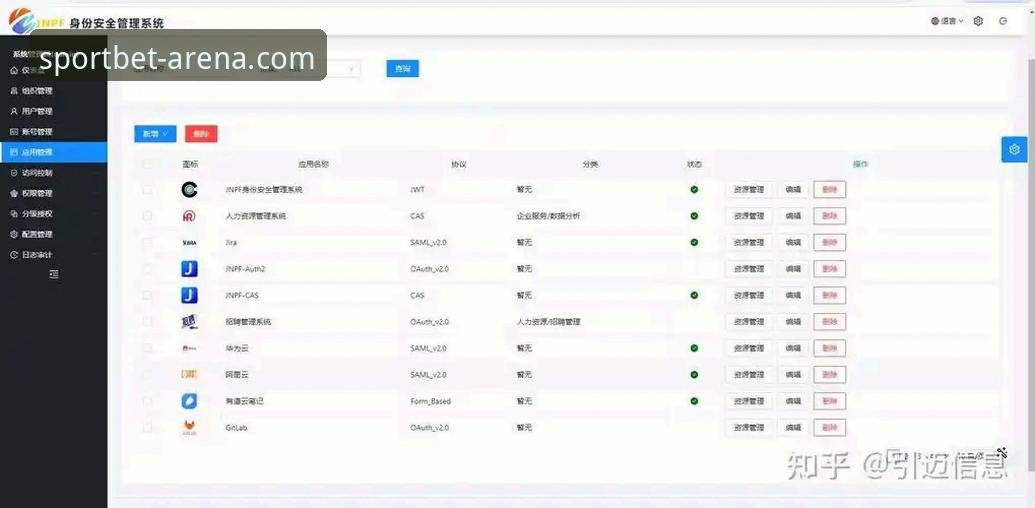
Task: Click 资源管理 for the 有道云笔记 row
Action: [x=749, y=400]
